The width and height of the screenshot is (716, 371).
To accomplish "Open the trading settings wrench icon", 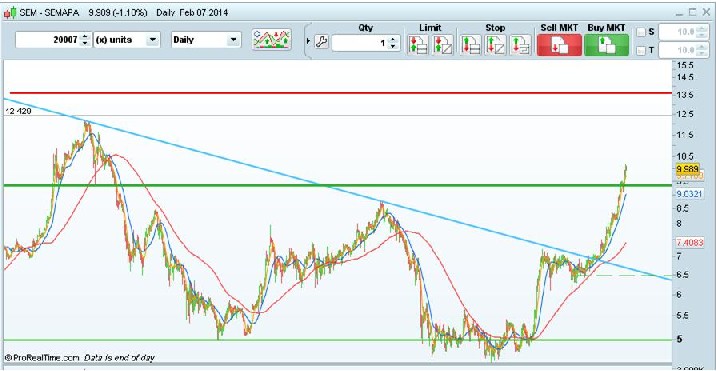I will click(x=321, y=42).
